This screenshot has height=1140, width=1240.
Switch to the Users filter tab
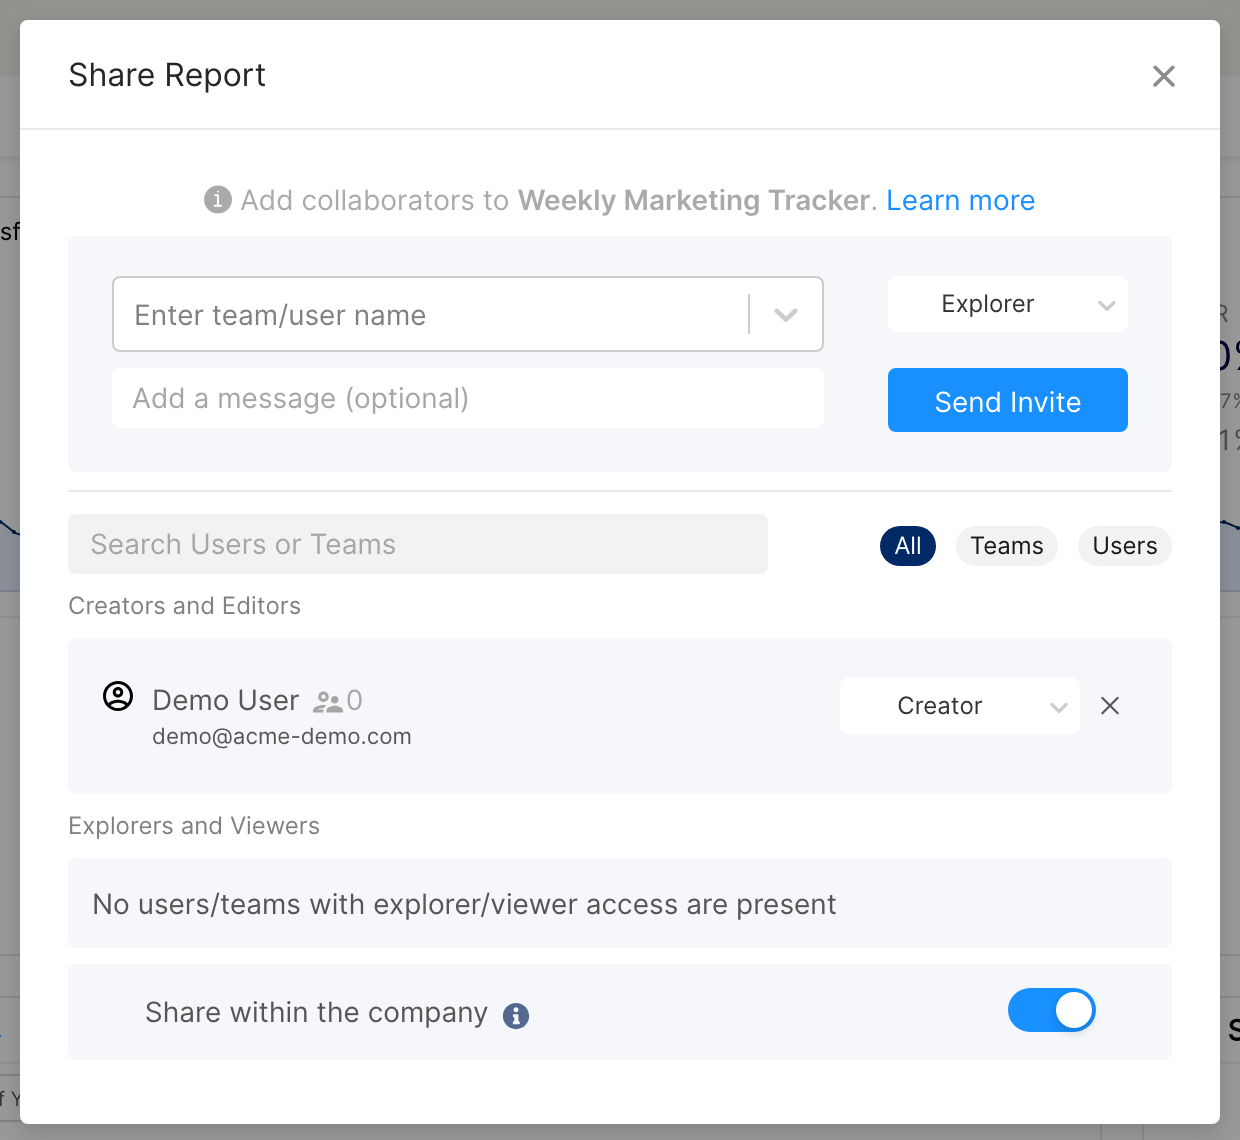1124,546
